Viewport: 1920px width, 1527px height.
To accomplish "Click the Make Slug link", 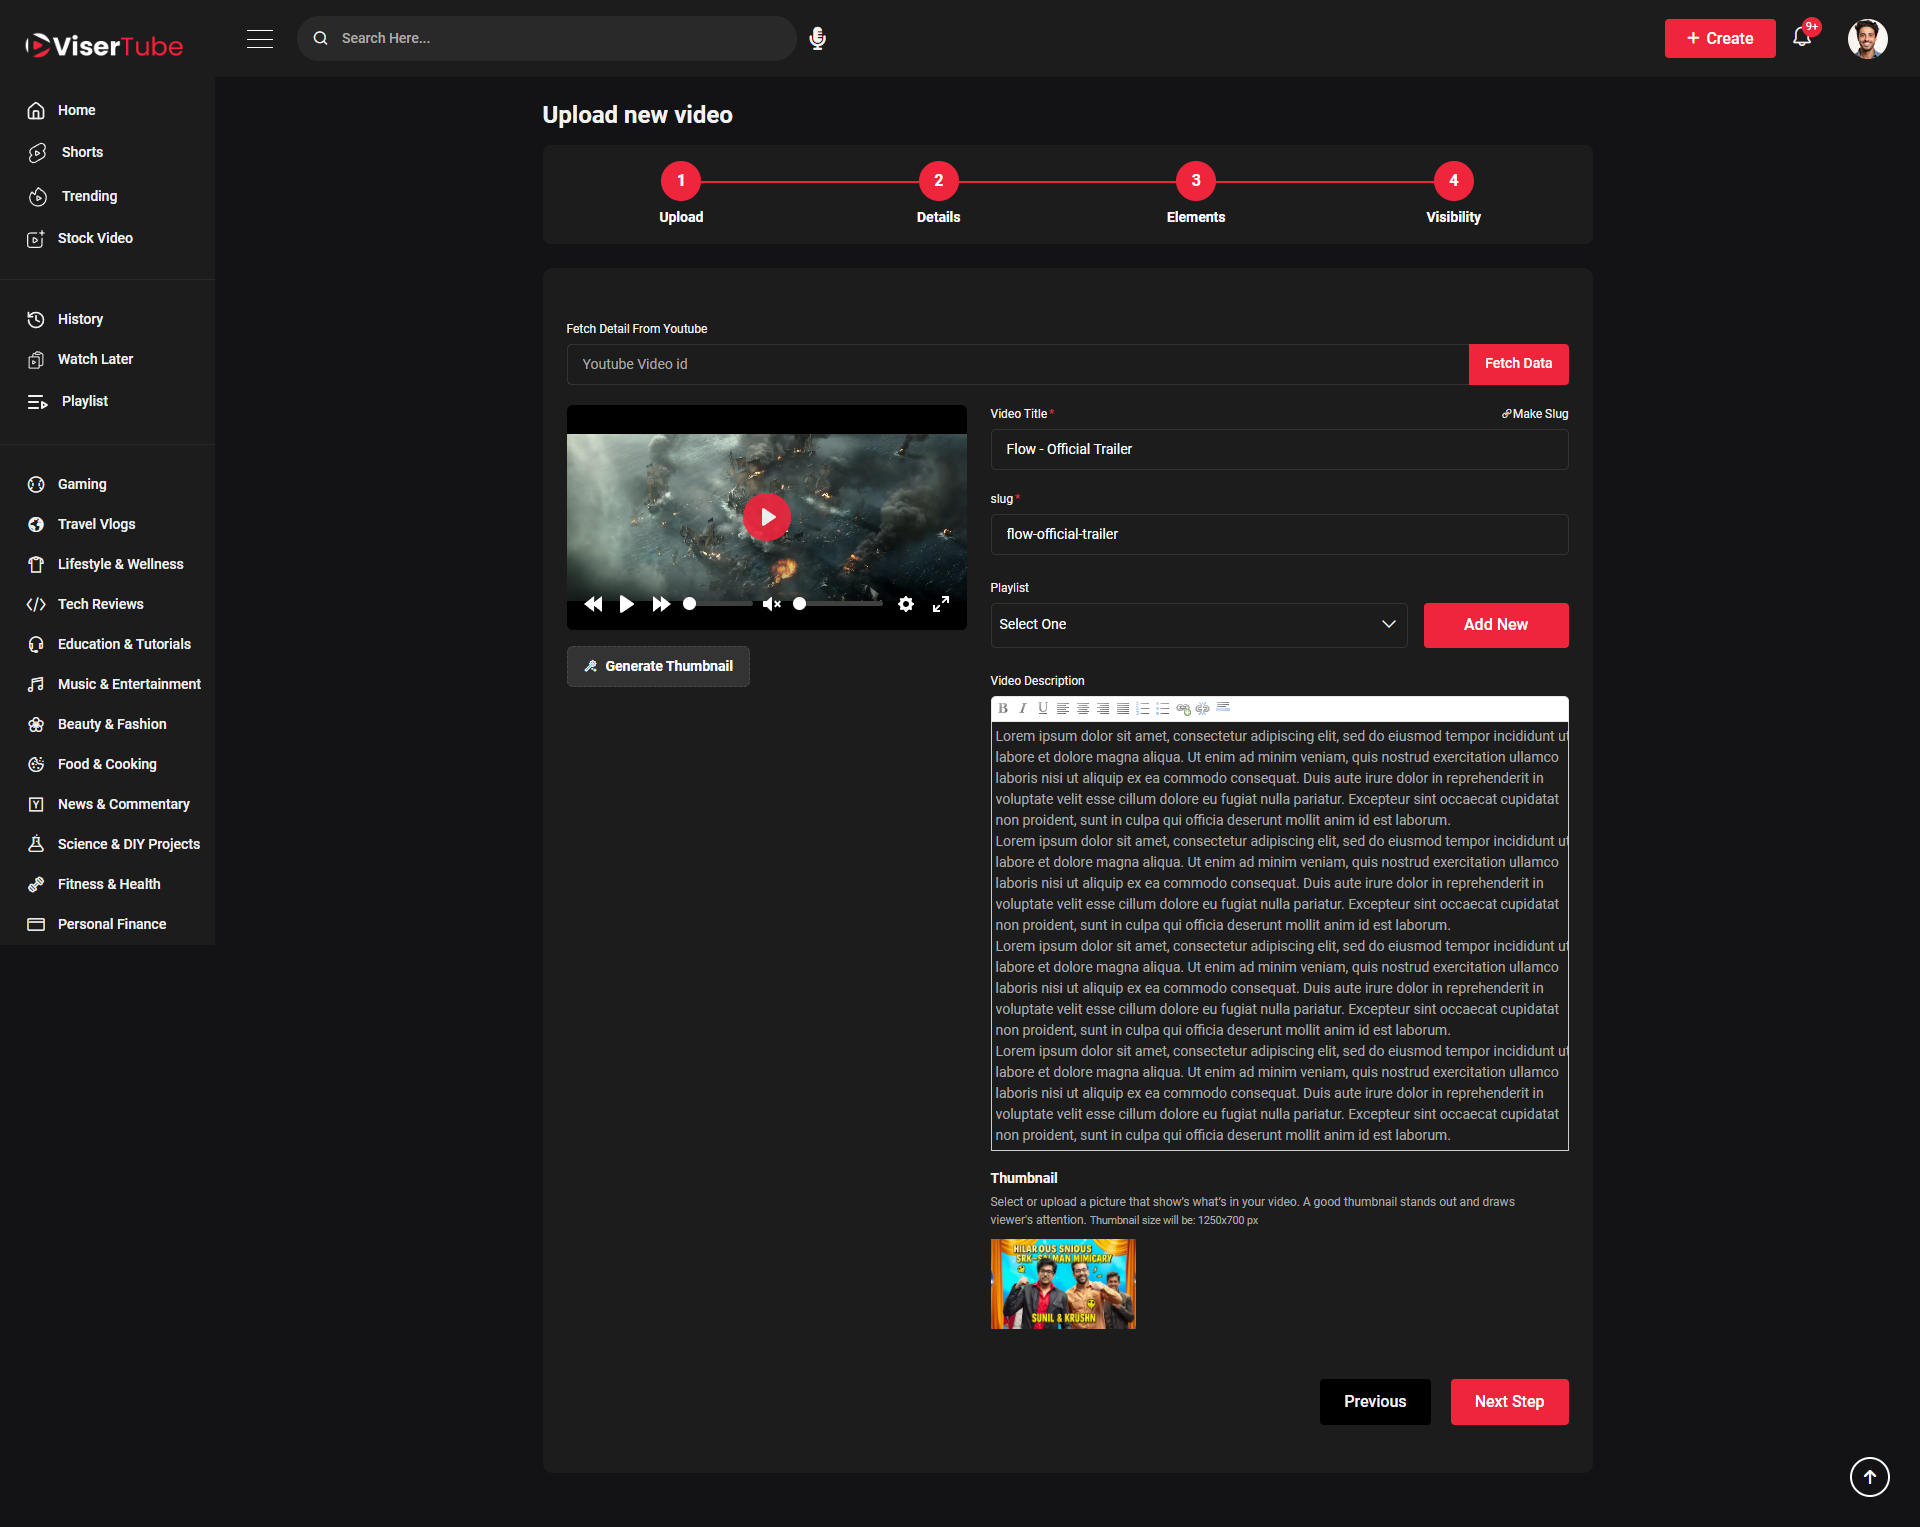I will click(x=1535, y=413).
